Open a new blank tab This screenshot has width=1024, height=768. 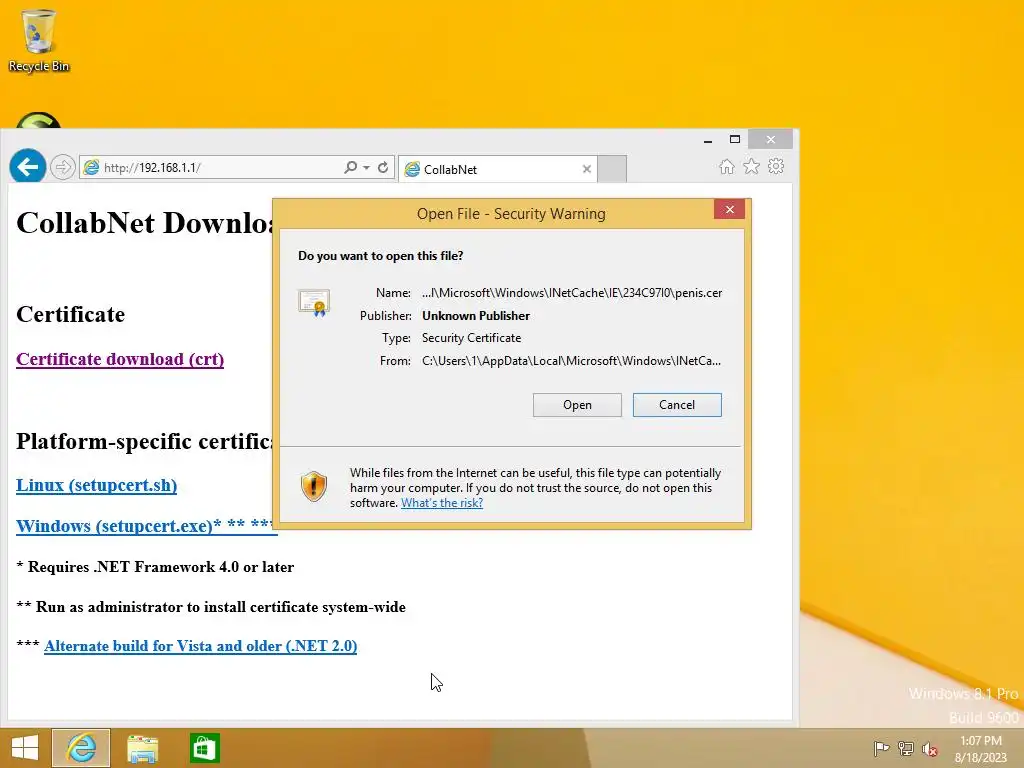coord(612,169)
